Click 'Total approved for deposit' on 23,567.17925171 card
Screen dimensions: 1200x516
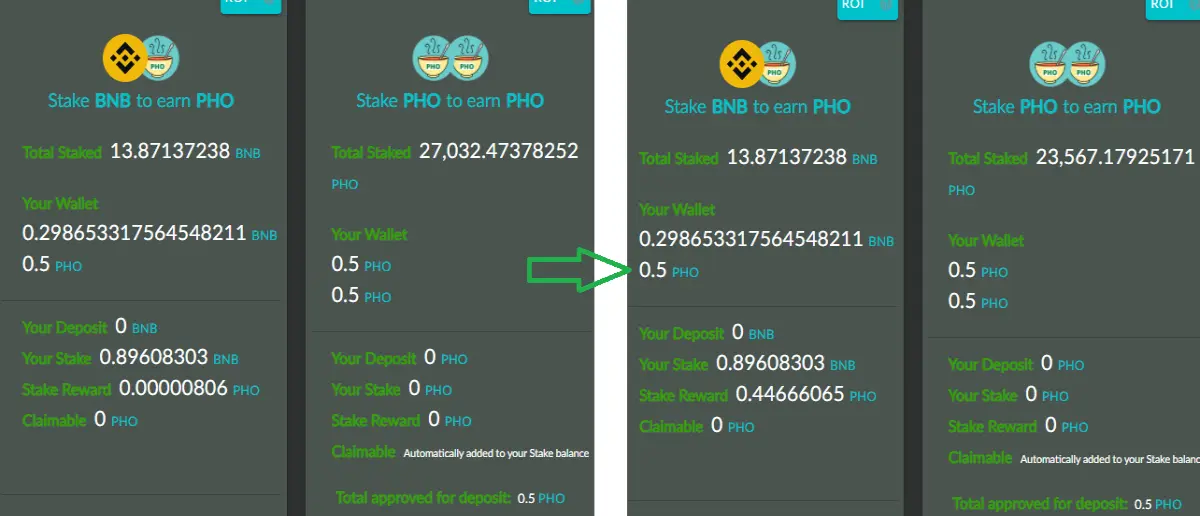tap(1041, 503)
